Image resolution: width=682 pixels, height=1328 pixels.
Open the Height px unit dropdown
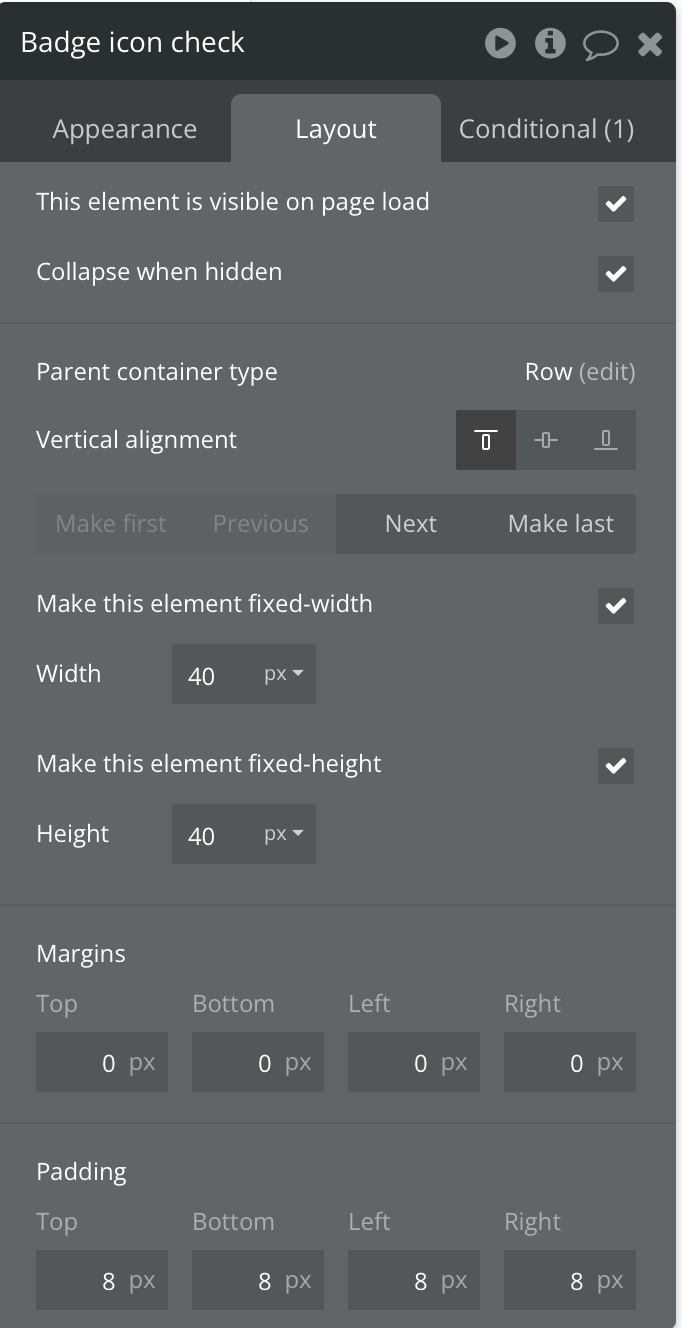(283, 834)
